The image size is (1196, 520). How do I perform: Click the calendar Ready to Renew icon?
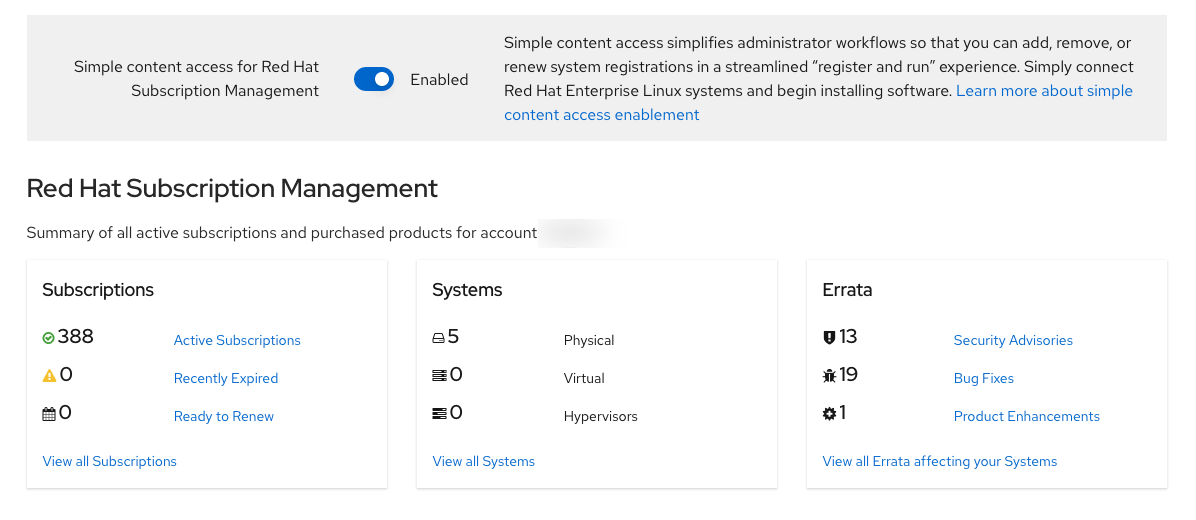[49, 414]
